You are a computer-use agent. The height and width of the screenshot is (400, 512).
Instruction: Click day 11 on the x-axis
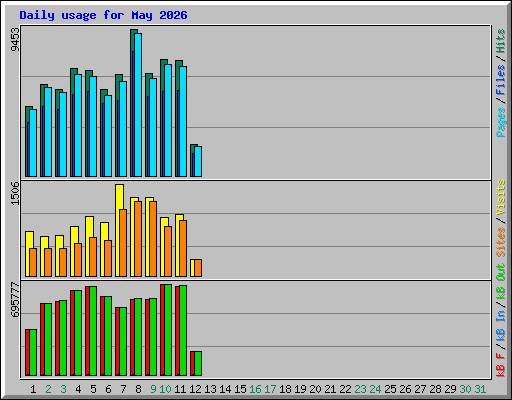180,389
